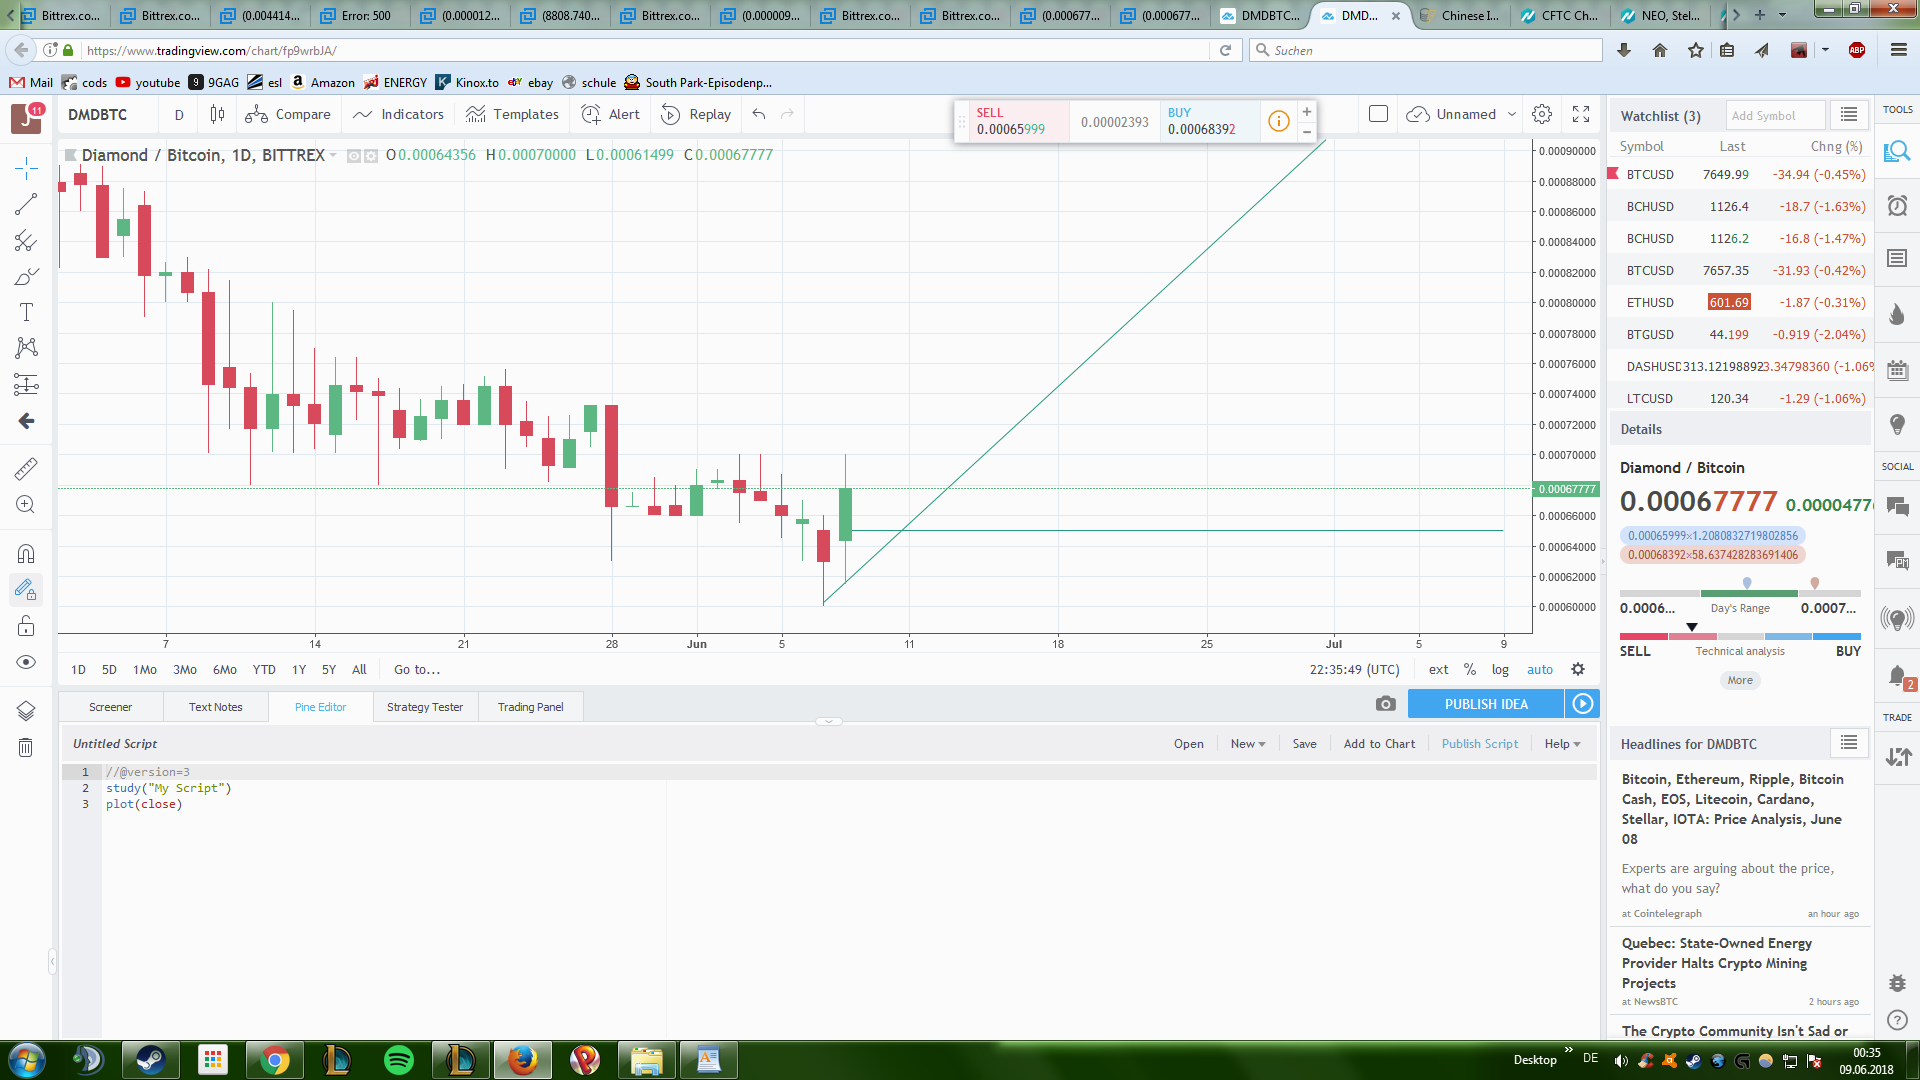
Task: Take a snapshot with camera icon
Action: coord(1385,704)
